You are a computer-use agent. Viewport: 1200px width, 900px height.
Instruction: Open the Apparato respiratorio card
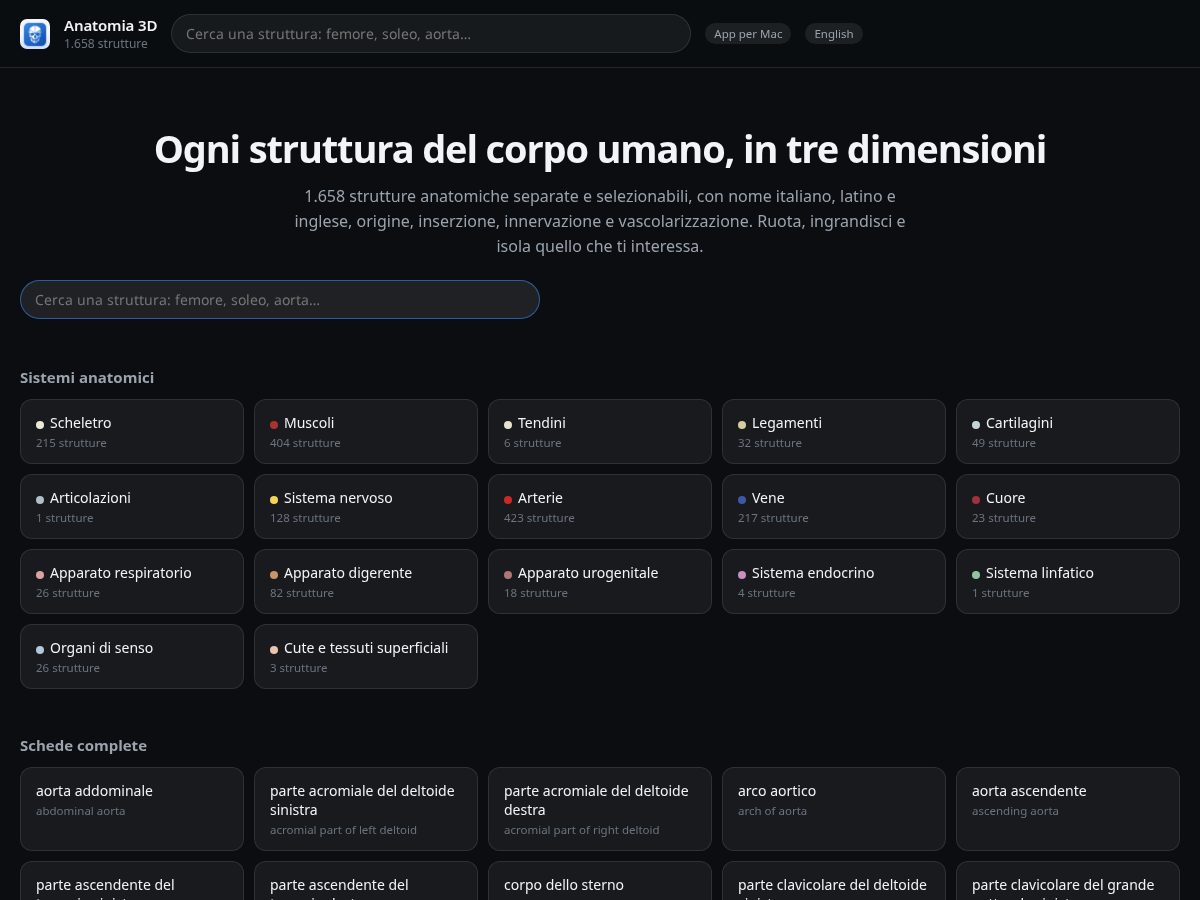click(132, 582)
